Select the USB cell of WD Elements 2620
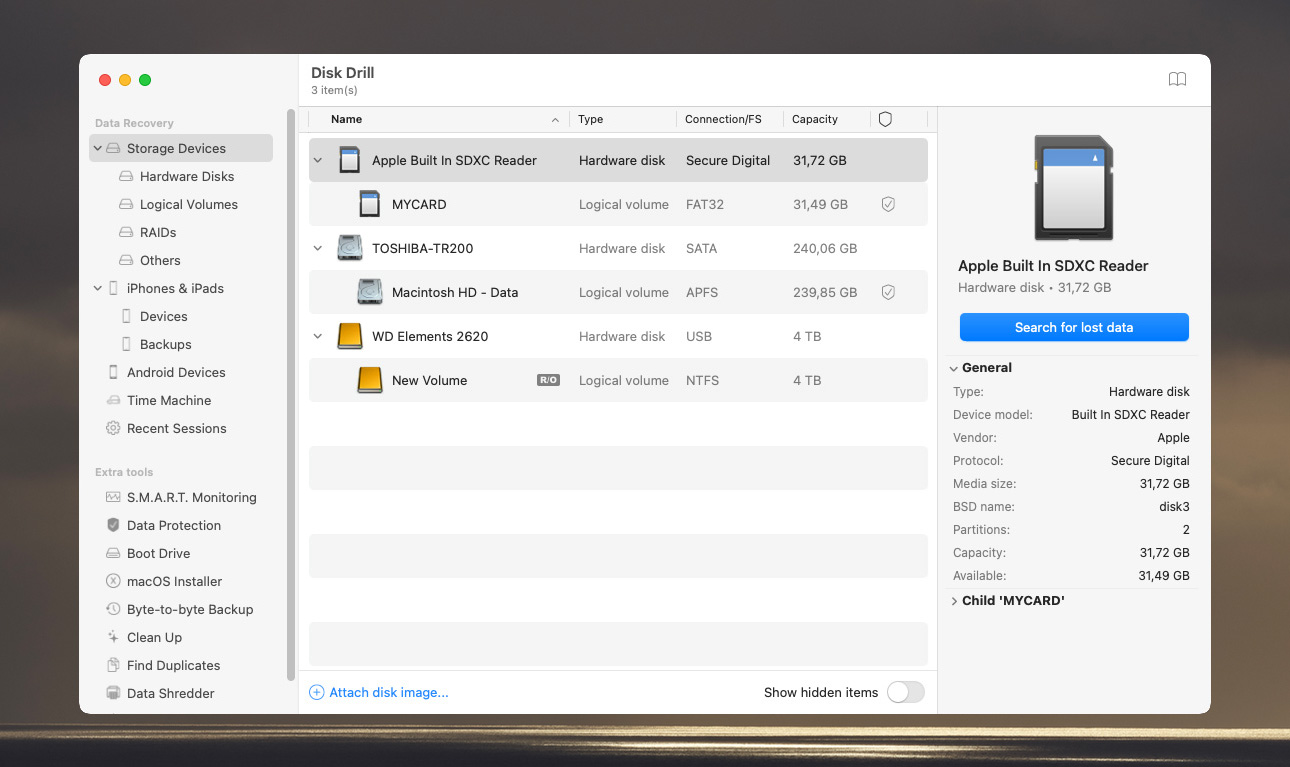Screen dimensions: 1290x767 coord(699,336)
